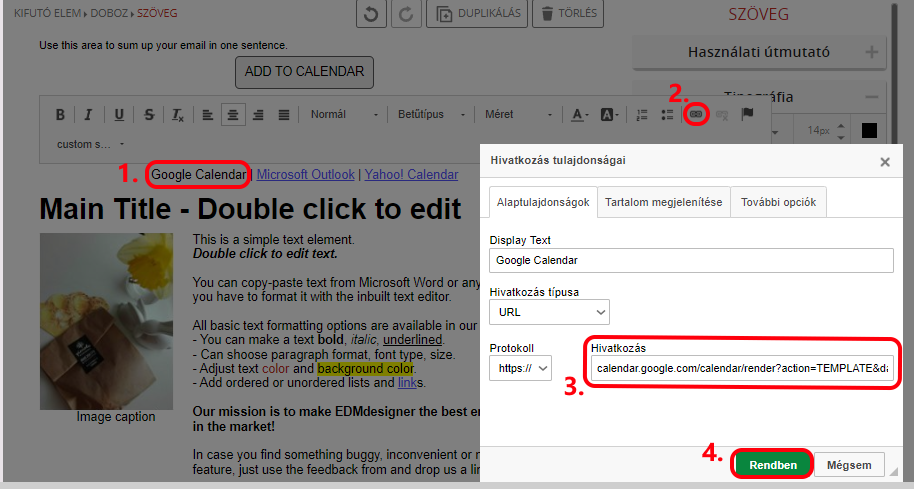Click the Display Text input field

click(x=691, y=261)
